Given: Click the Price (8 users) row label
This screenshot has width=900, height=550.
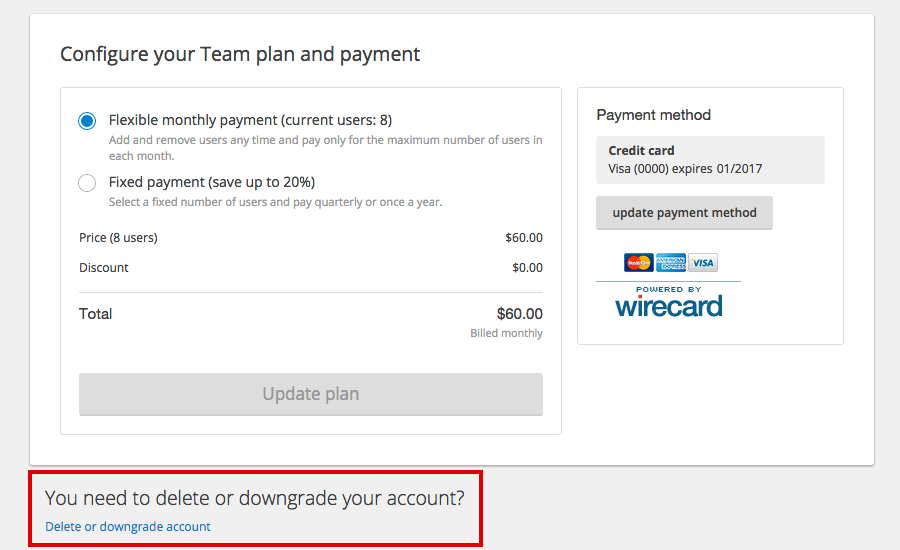Looking at the screenshot, I should tap(118, 238).
